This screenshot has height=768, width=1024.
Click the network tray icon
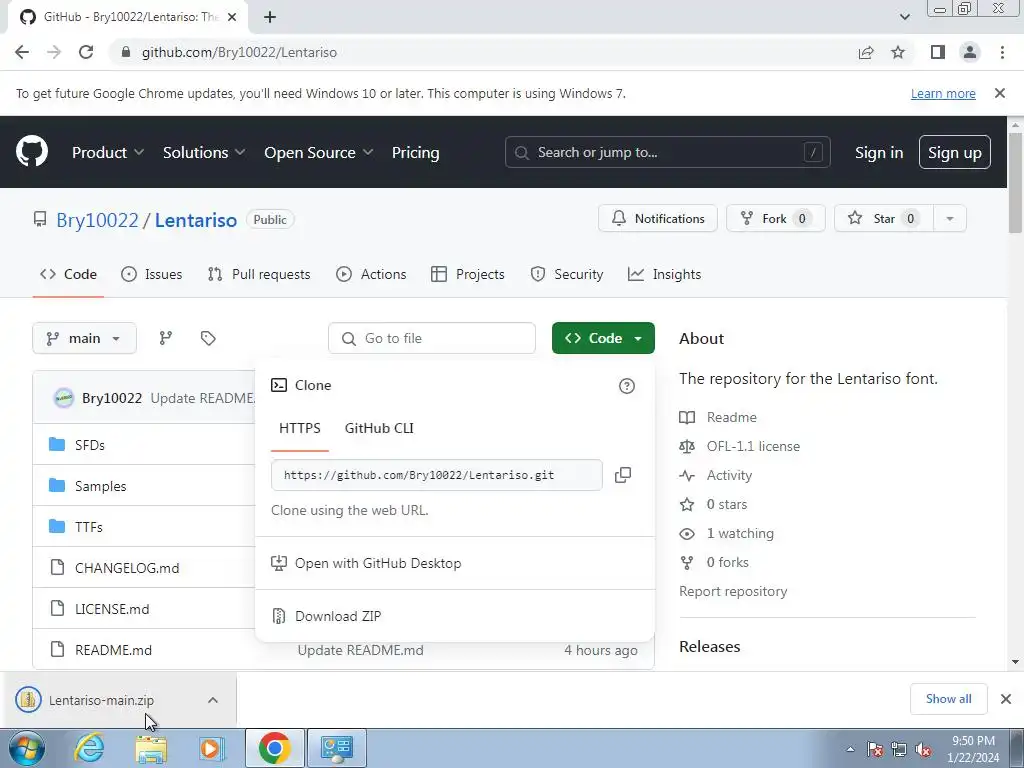(899, 750)
